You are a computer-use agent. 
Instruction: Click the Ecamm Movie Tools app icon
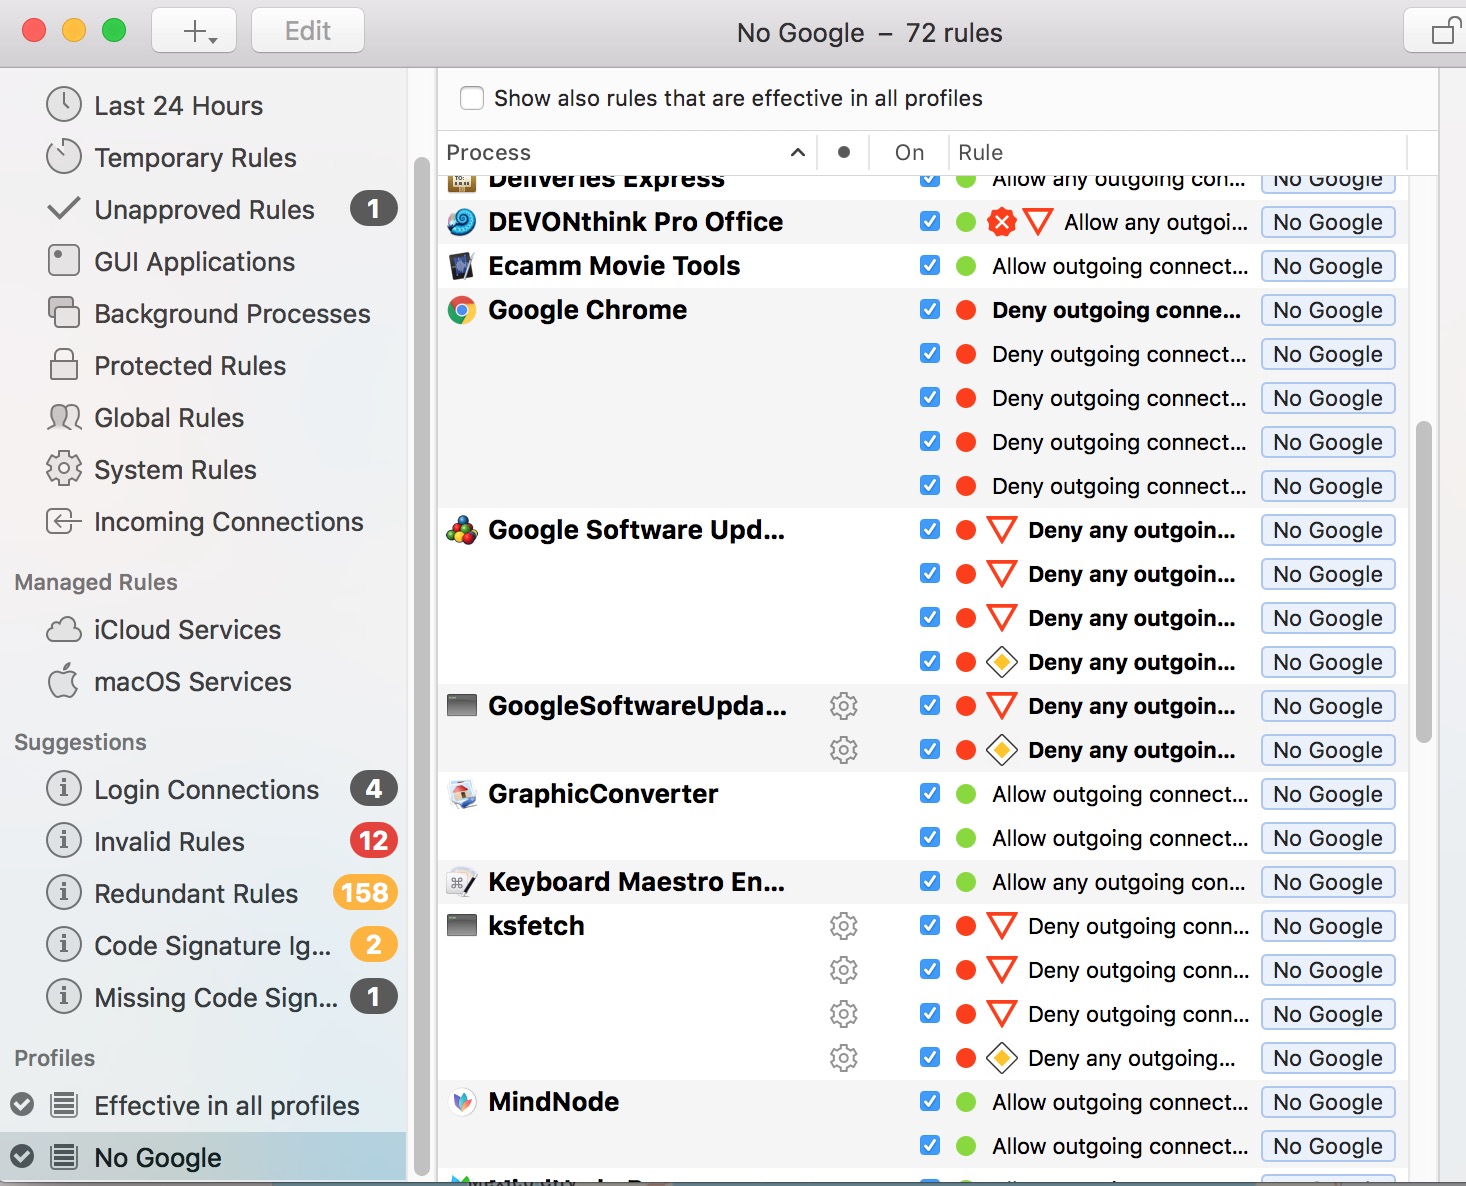pos(461,266)
